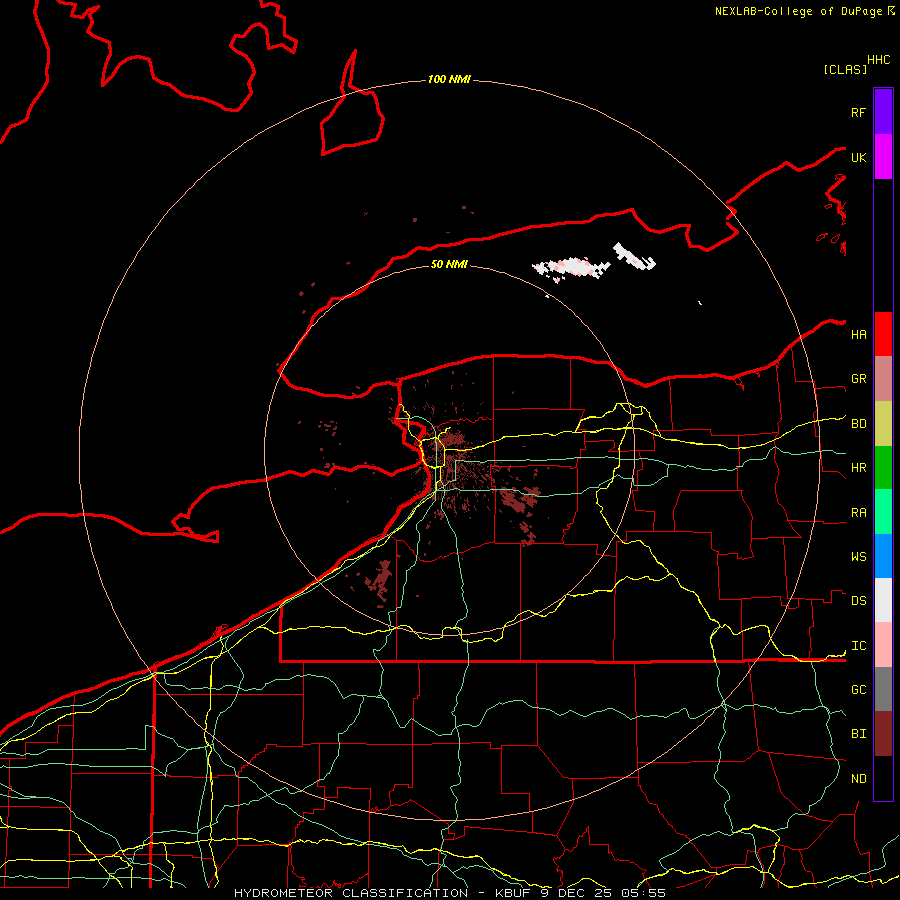Select the BD yellow legend swatch
Image resolution: width=900 pixels, height=900 pixels.
coord(883,424)
